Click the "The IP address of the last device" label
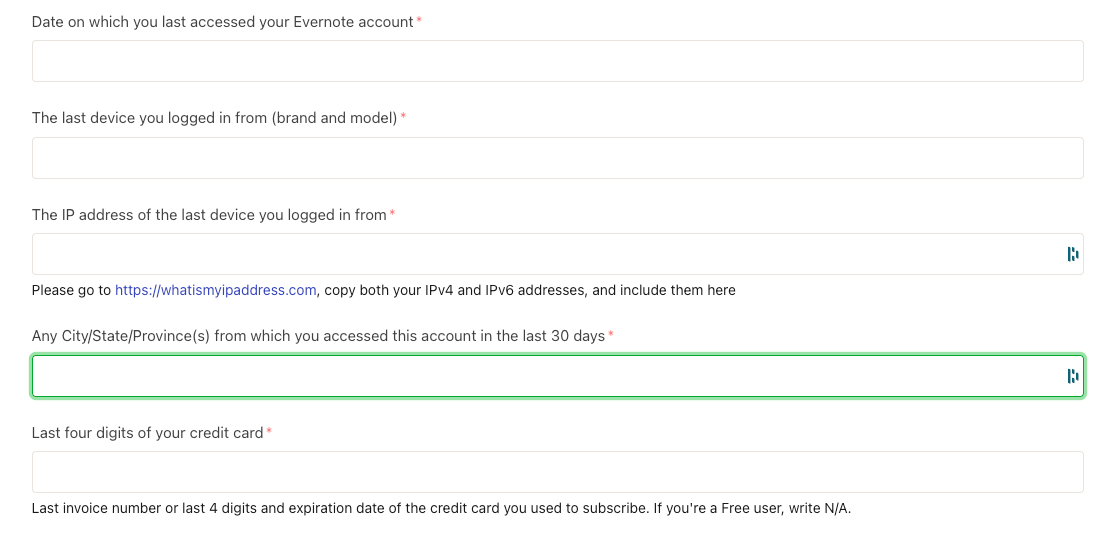This screenshot has width=1113, height=533. [209, 215]
